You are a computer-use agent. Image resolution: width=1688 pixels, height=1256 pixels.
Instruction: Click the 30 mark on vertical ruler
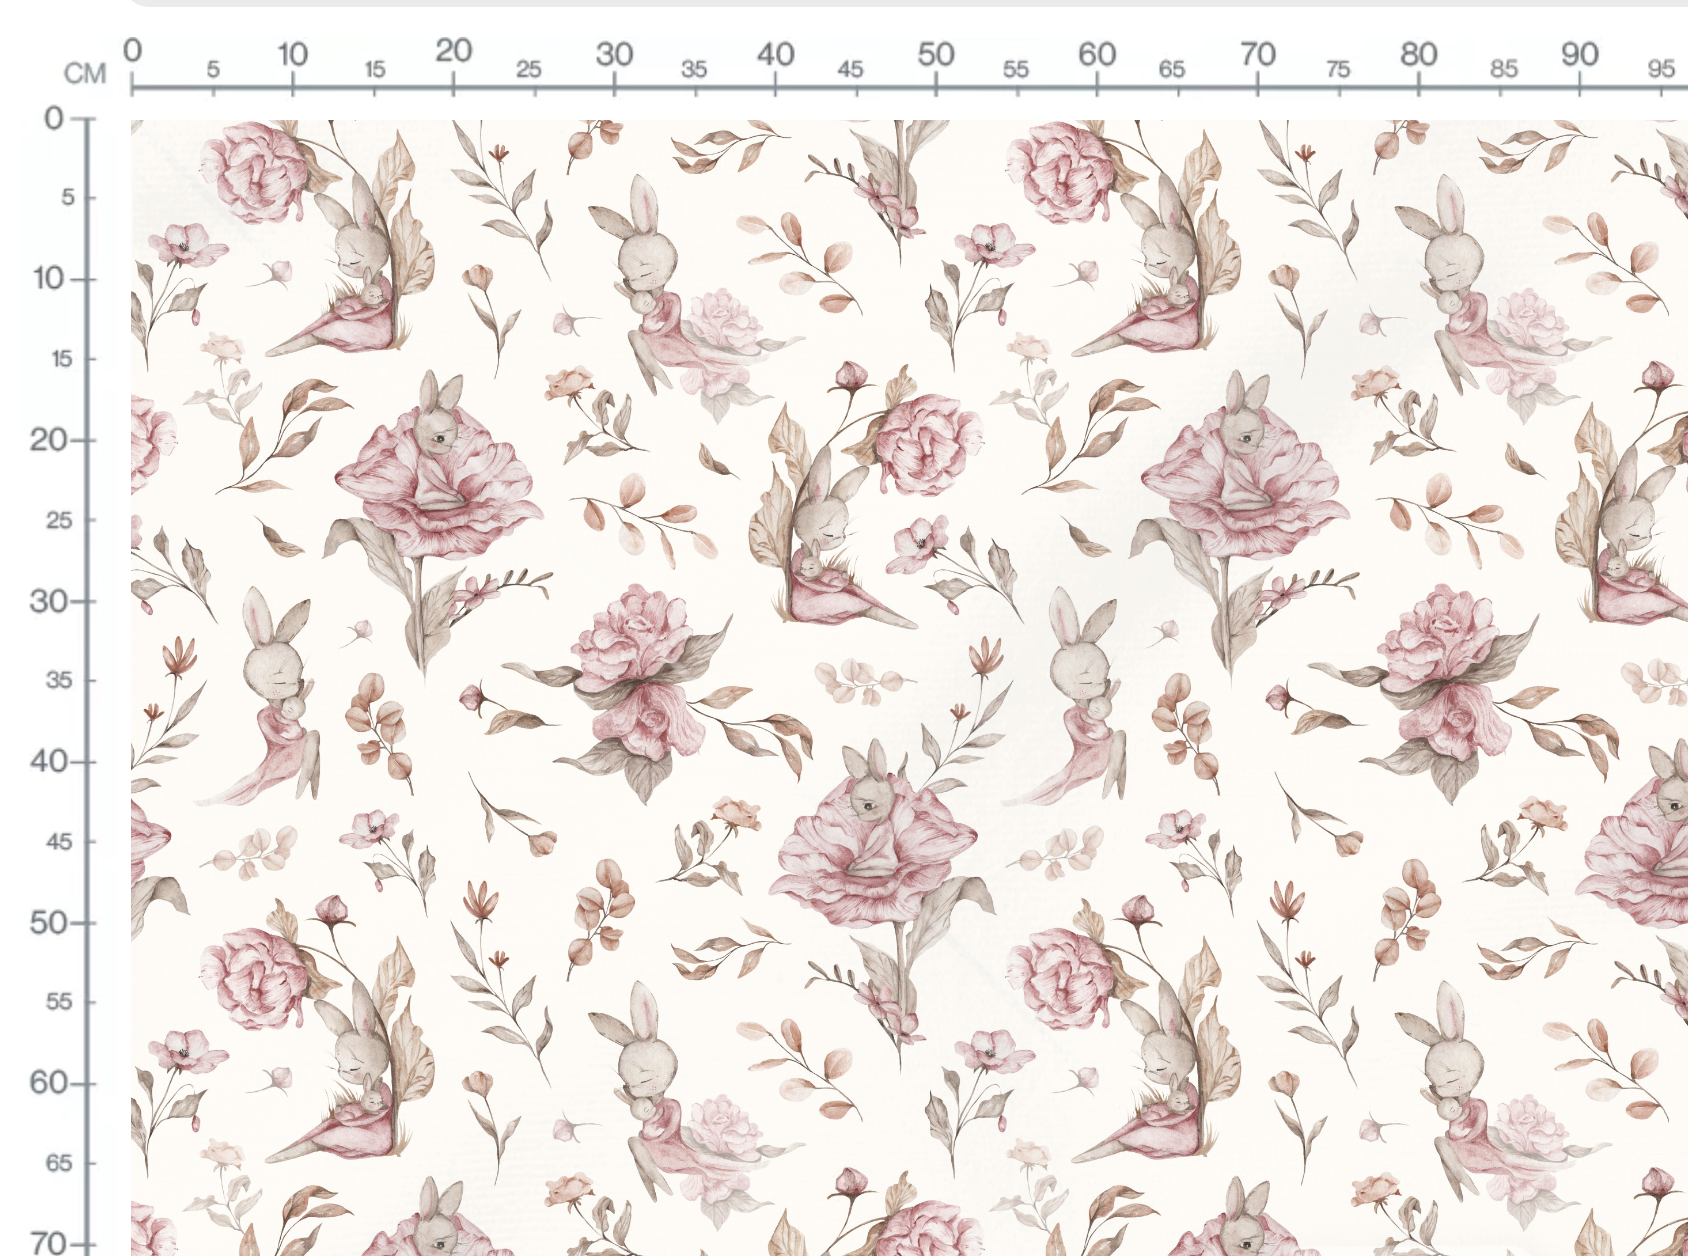[49, 601]
